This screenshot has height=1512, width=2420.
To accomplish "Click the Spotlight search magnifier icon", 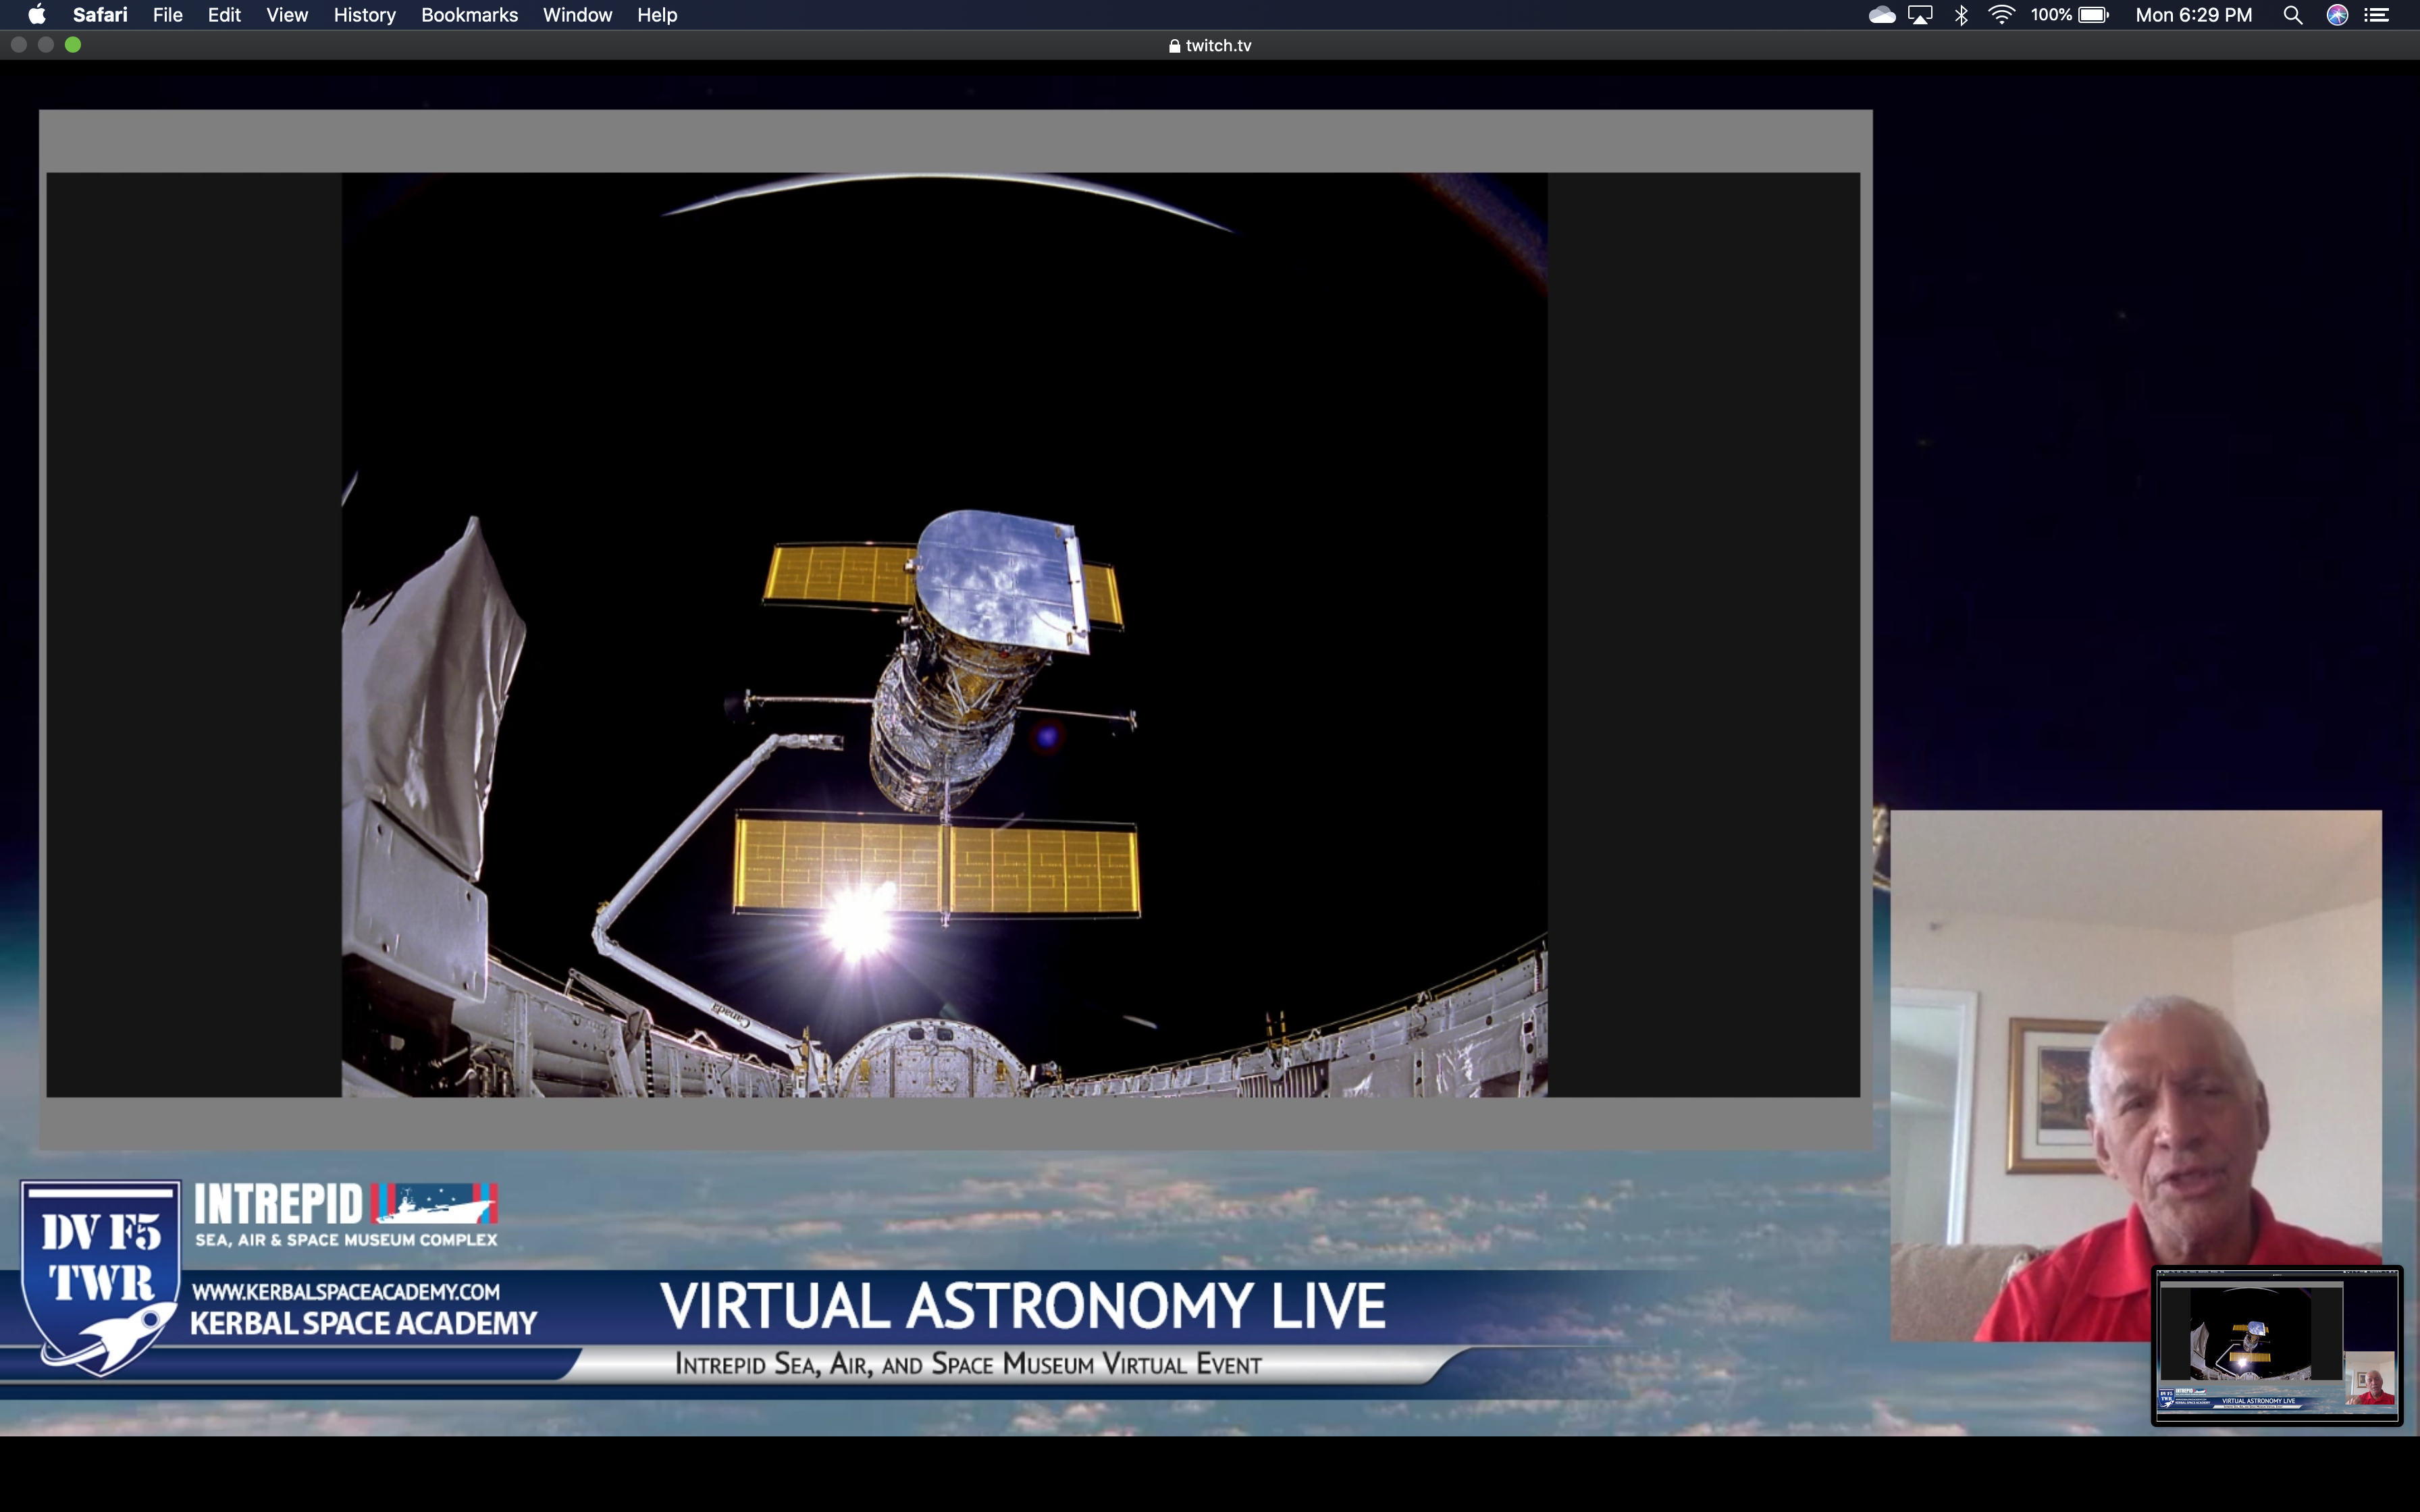I will (2292, 15).
